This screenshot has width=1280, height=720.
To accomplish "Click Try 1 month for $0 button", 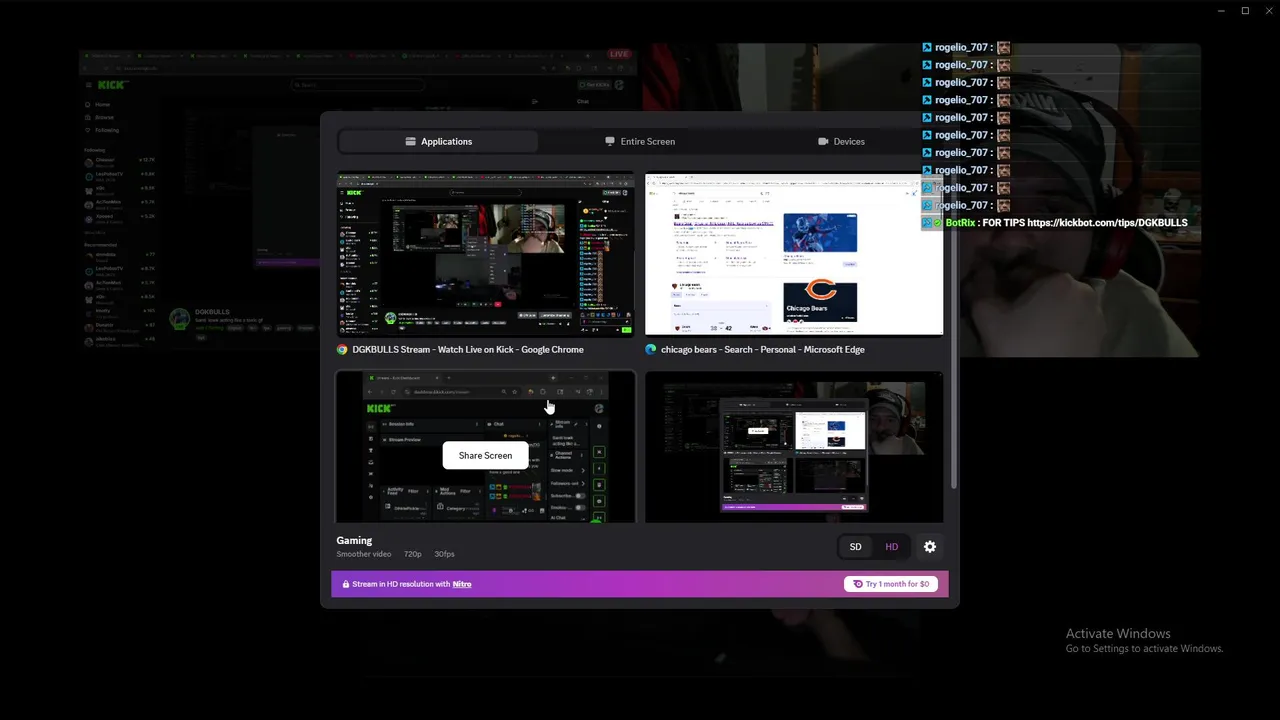I will click(891, 584).
